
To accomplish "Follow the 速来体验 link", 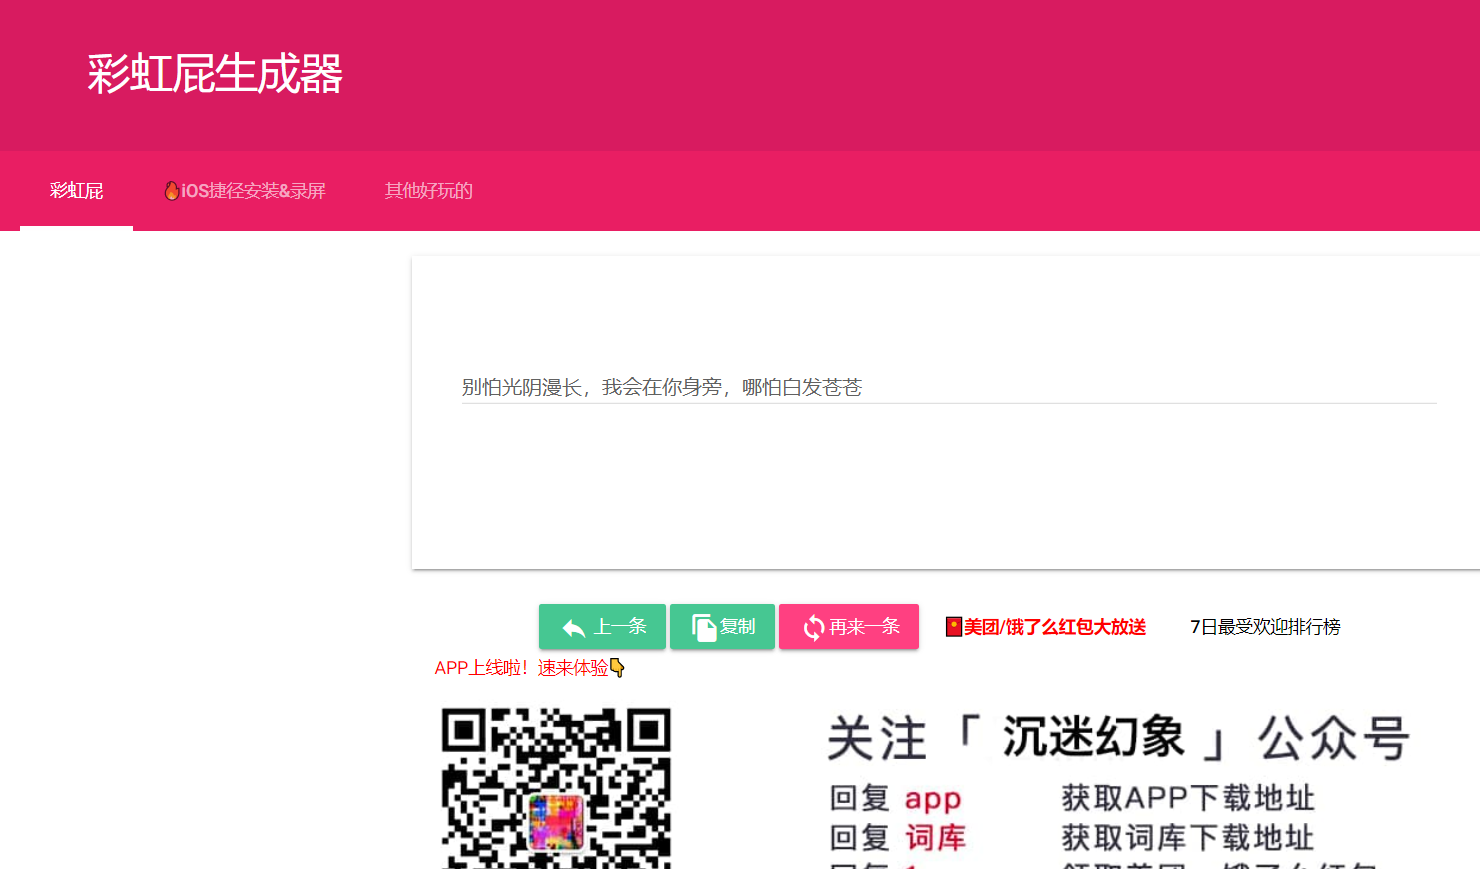I will 573,668.
